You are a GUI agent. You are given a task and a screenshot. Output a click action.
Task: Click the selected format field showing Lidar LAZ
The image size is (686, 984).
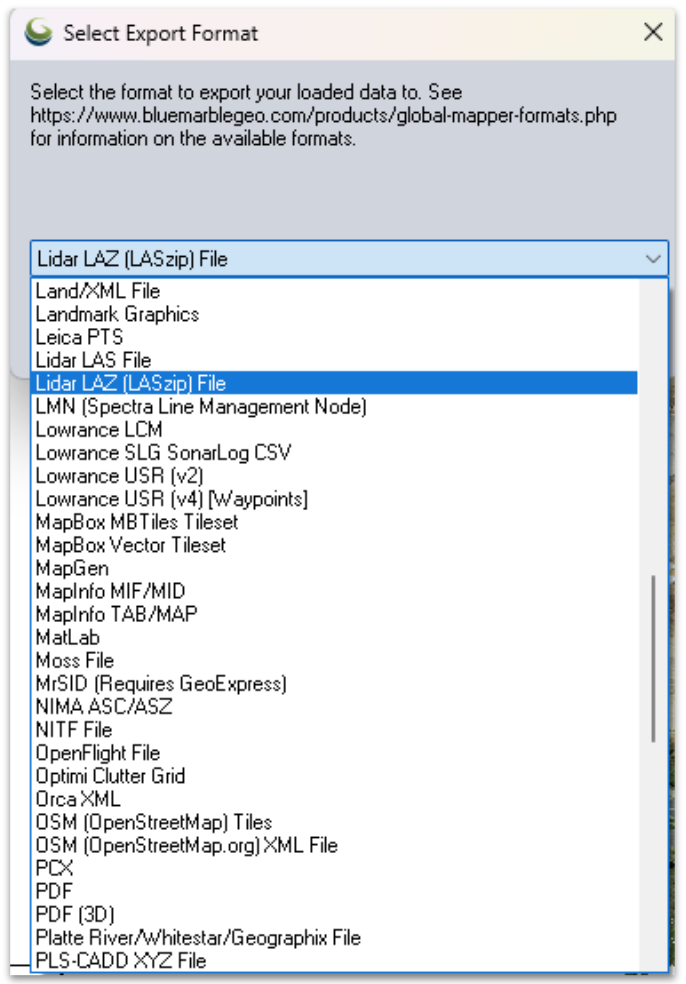(x=349, y=259)
